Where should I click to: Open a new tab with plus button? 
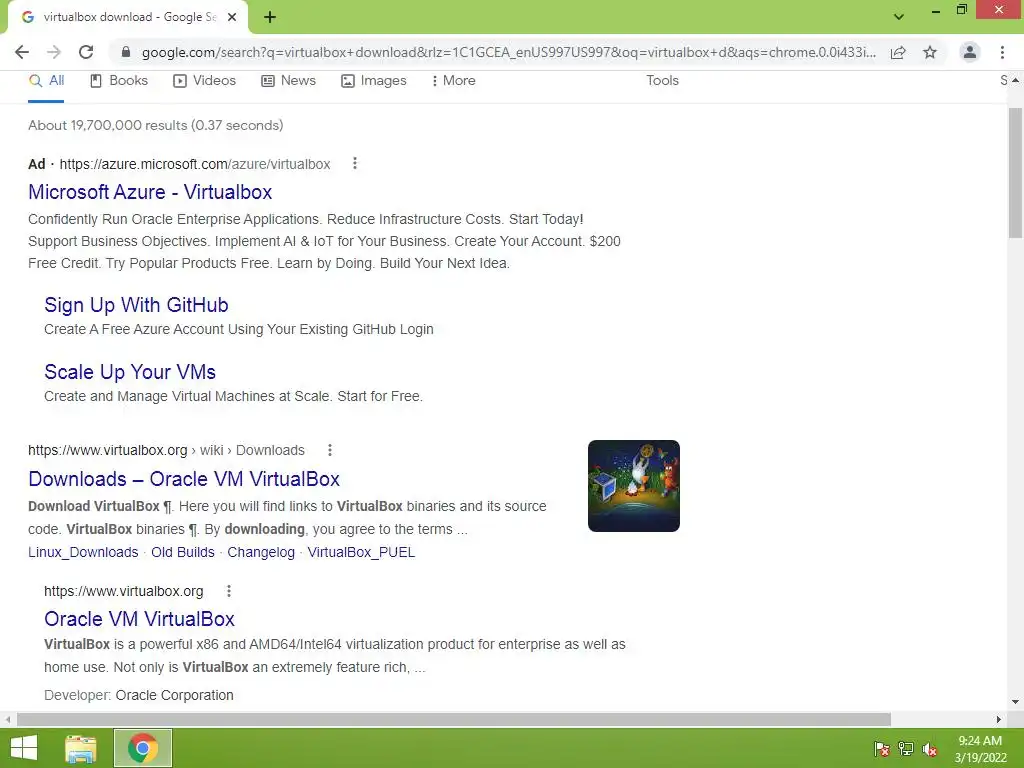270,17
